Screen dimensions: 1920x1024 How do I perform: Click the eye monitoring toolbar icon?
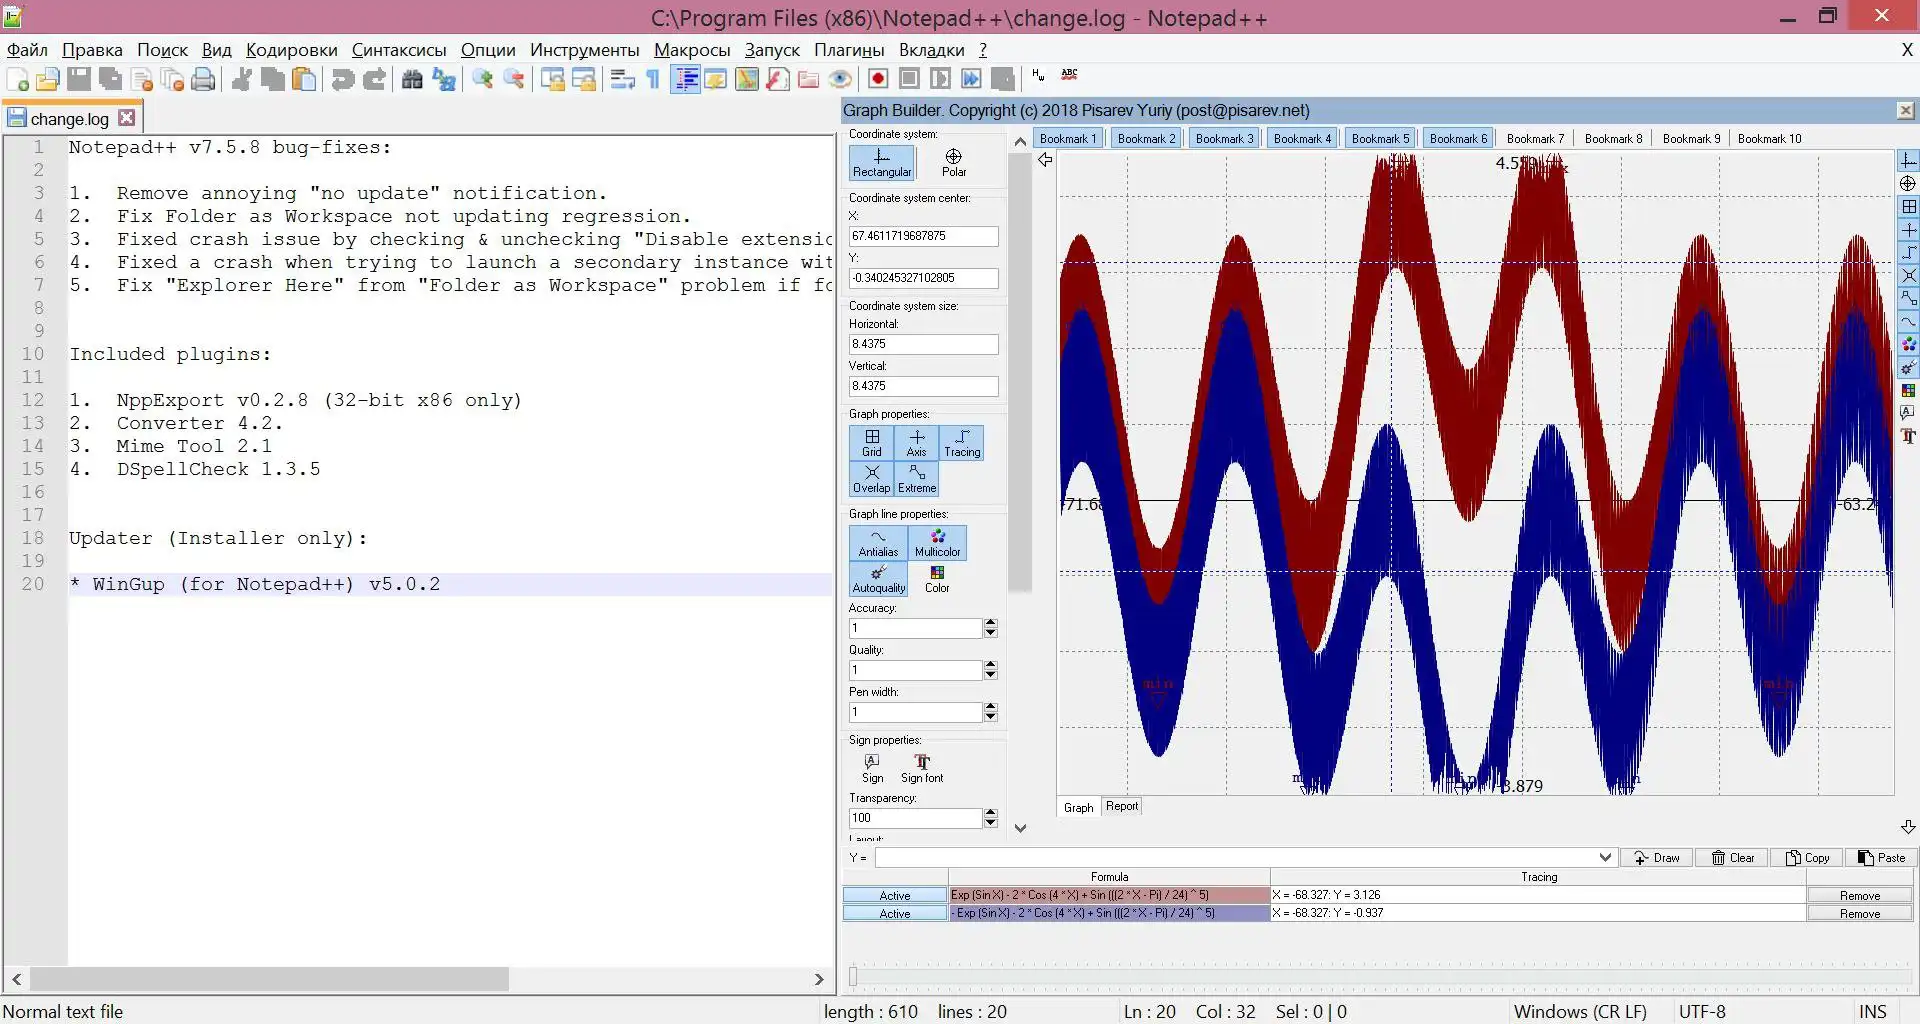tap(840, 80)
